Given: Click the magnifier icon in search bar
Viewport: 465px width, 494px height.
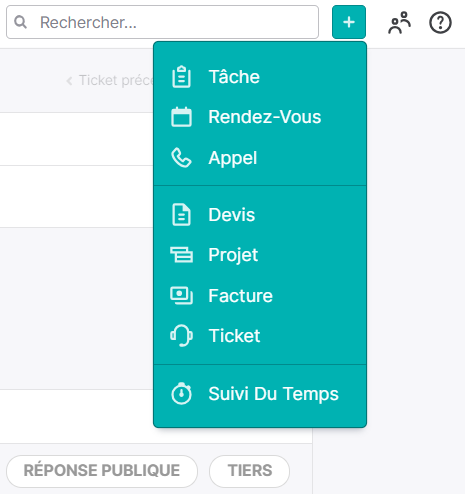Looking at the screenshot, I should pyautogui.click(x=20, y=22).
